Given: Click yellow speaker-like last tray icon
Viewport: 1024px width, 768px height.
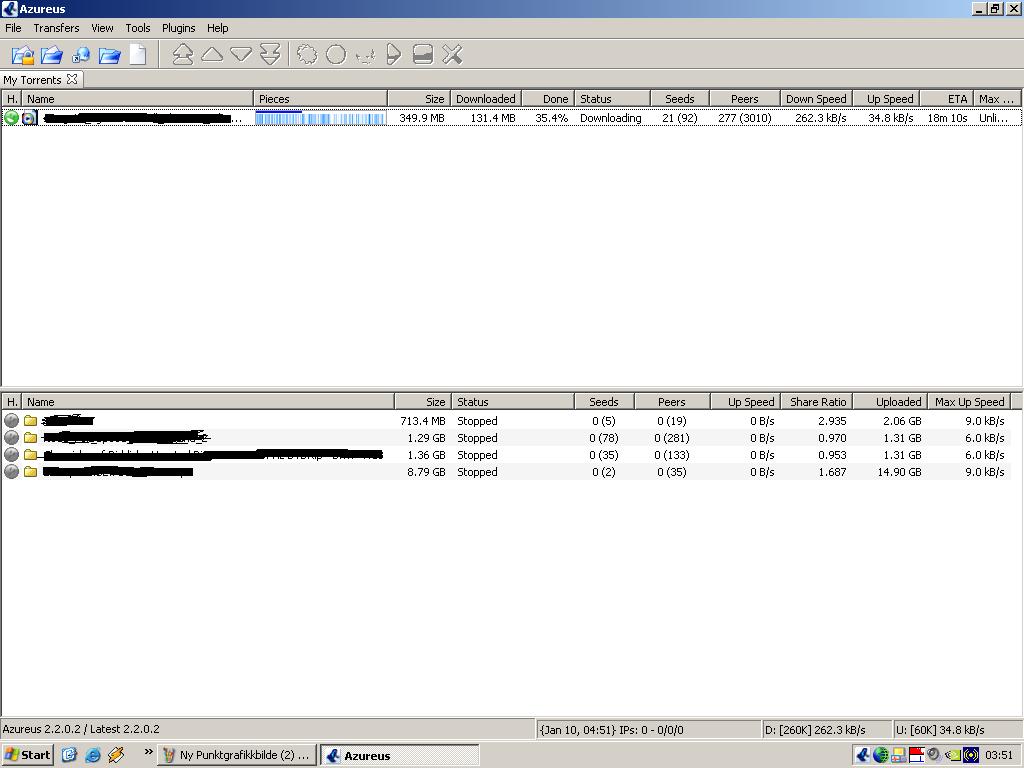Looking at the screenshot, I should click(971, 755).
